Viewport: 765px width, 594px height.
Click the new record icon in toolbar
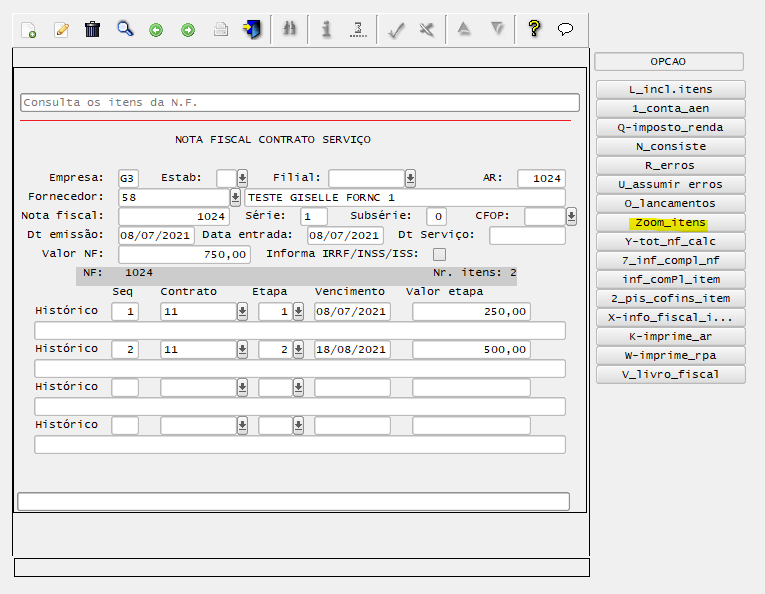coord(29,29)
